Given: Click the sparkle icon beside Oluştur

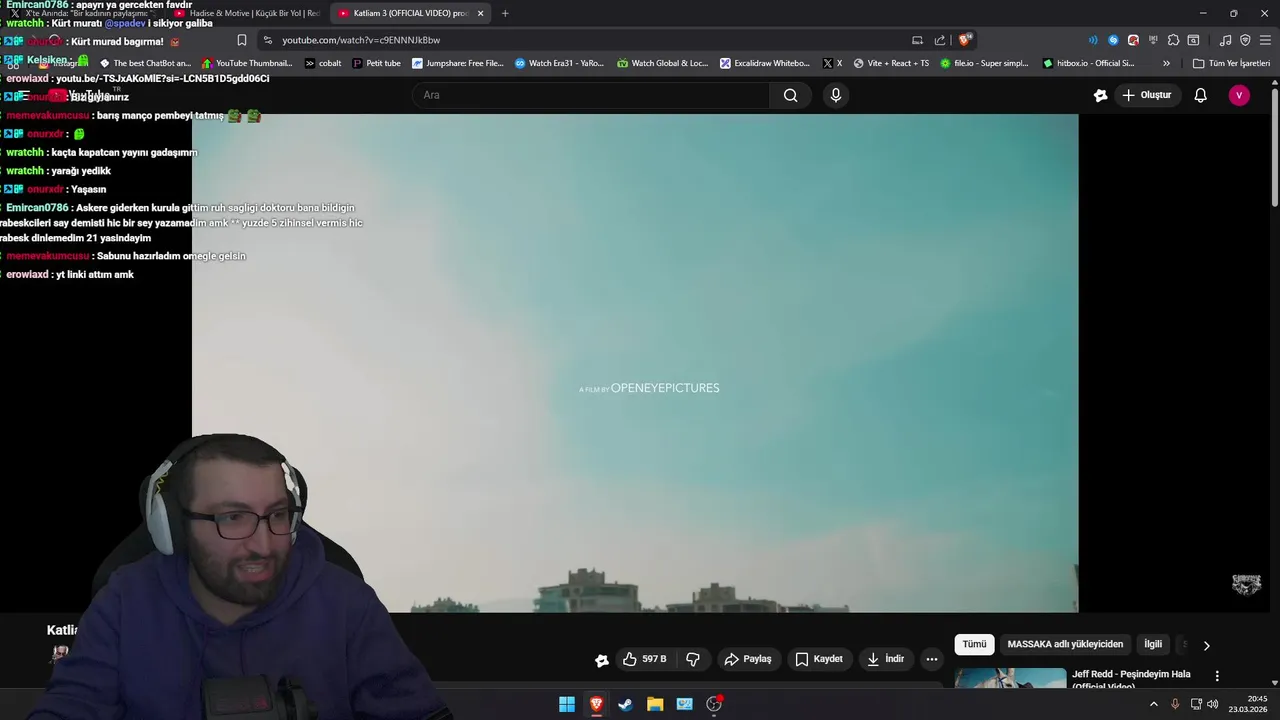Looking at the screenshot, I should click(x=1100, y=95).
